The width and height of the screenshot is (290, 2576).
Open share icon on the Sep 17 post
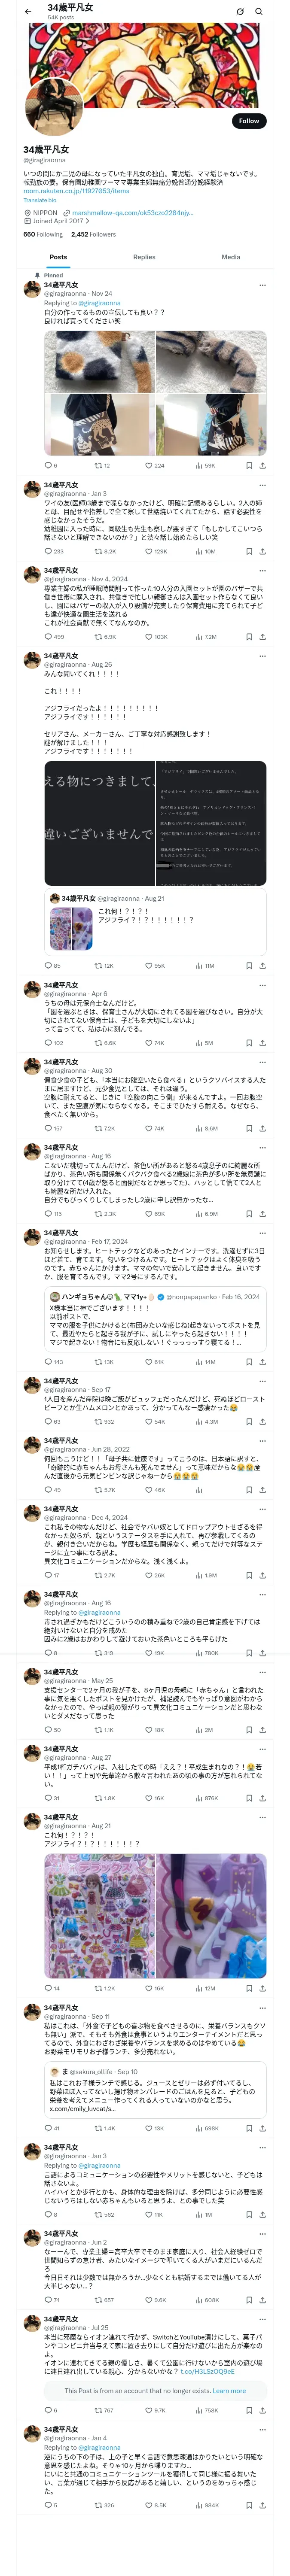click(262, 1421)
